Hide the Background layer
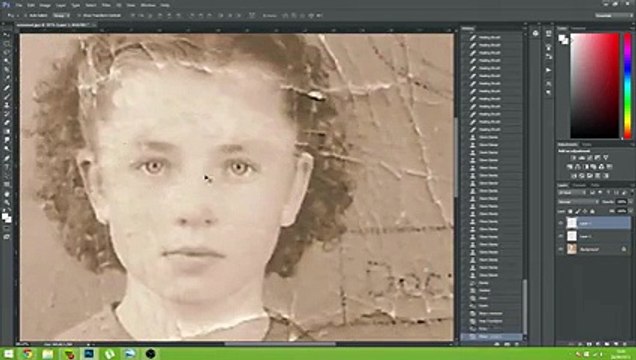Screen dimensions: 636x360 click(x=561, y=249)
